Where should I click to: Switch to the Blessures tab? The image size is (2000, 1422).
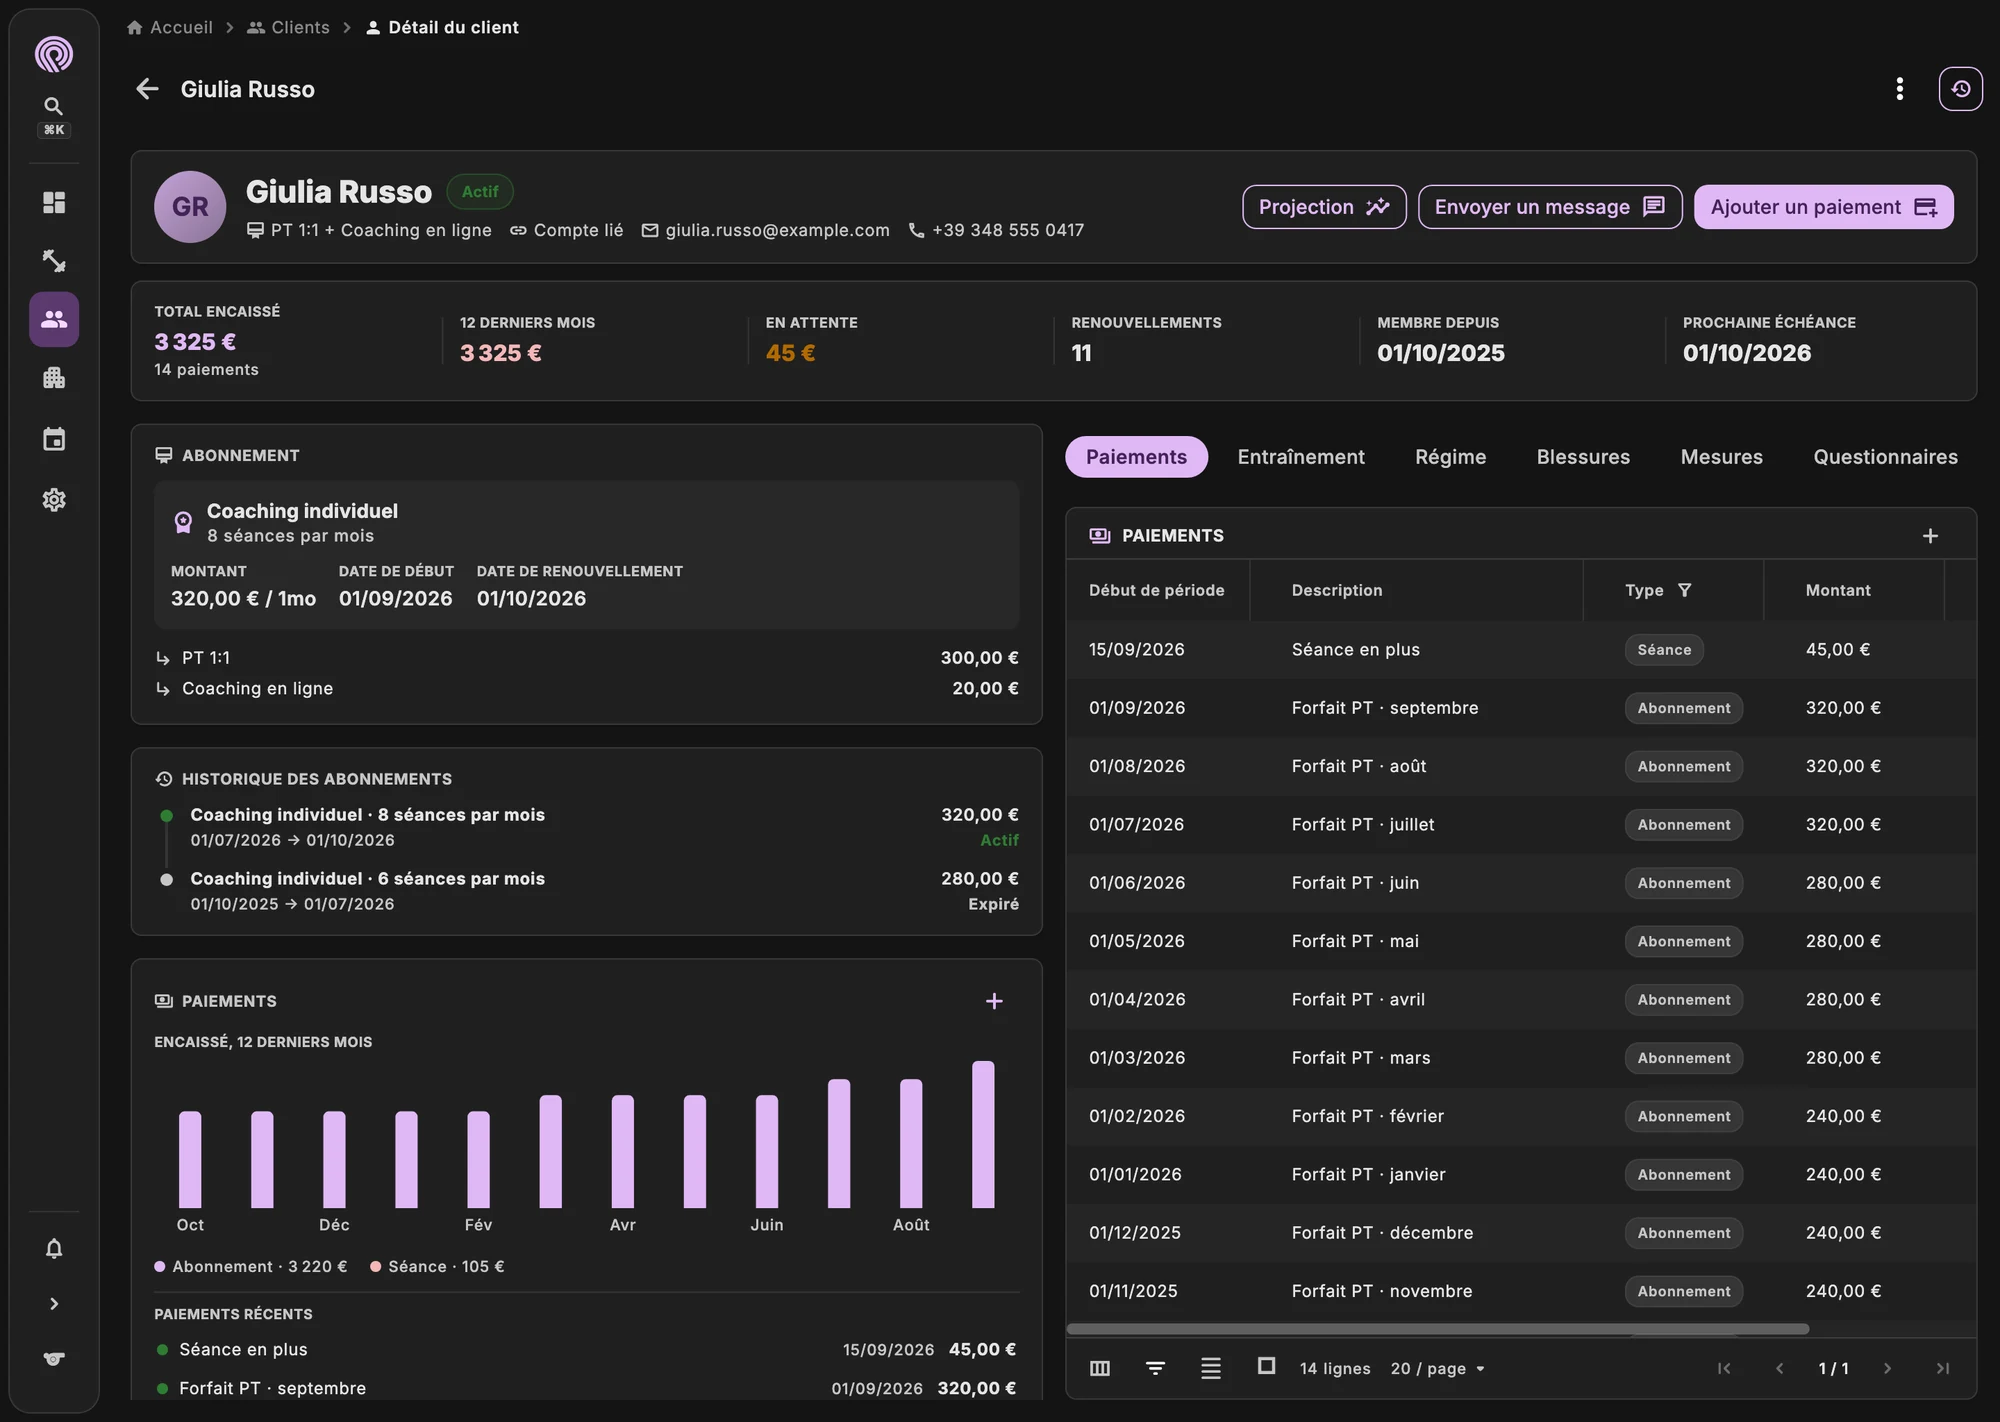coord(1583,457)
